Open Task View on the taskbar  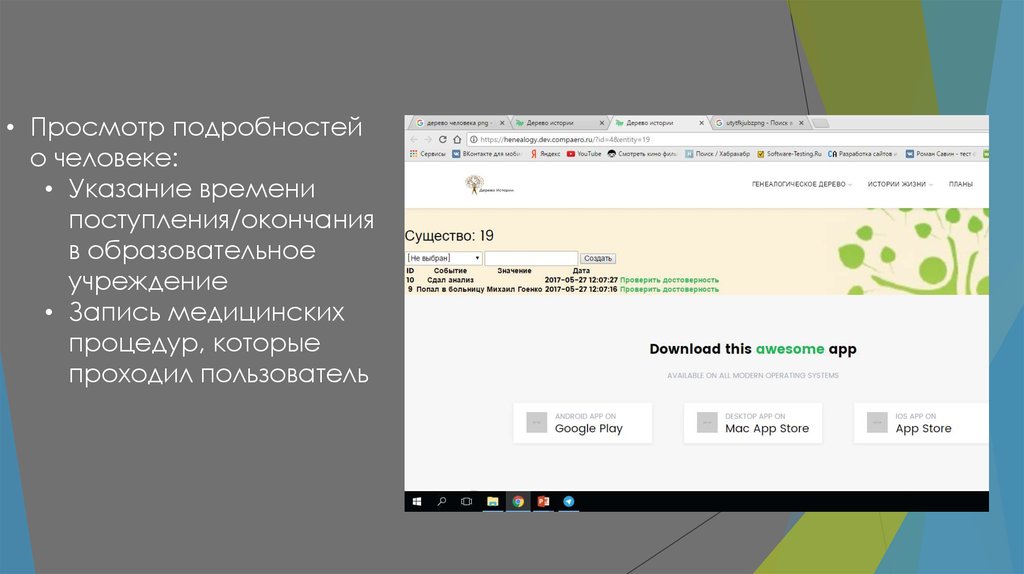(x=466, y=502)
